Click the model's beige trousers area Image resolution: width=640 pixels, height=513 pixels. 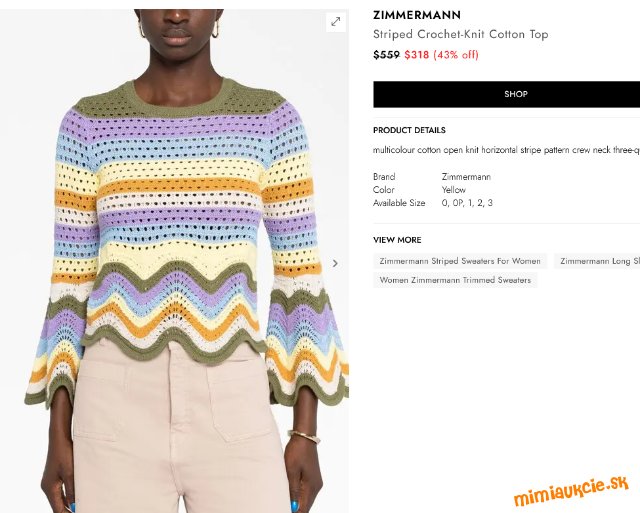[x=178, y=433]
